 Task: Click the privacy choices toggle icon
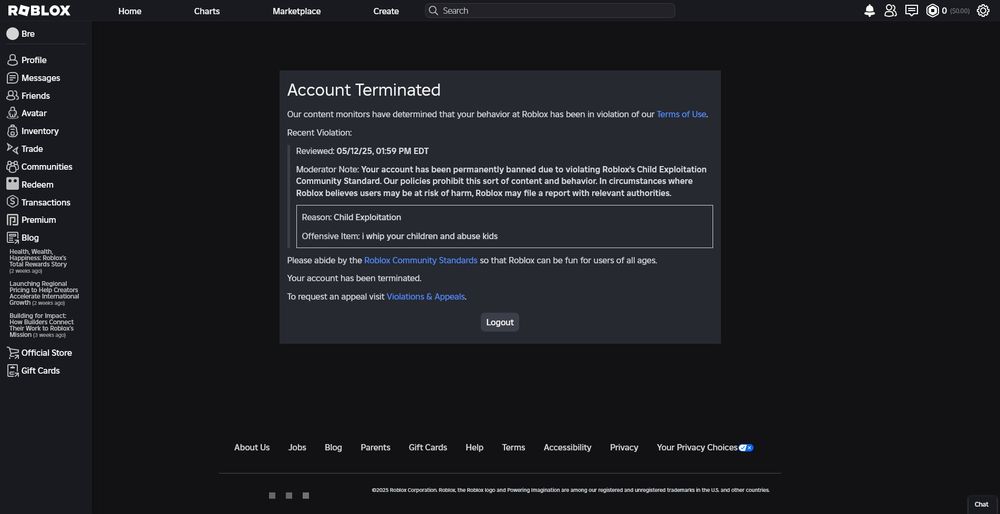point(746,448)
